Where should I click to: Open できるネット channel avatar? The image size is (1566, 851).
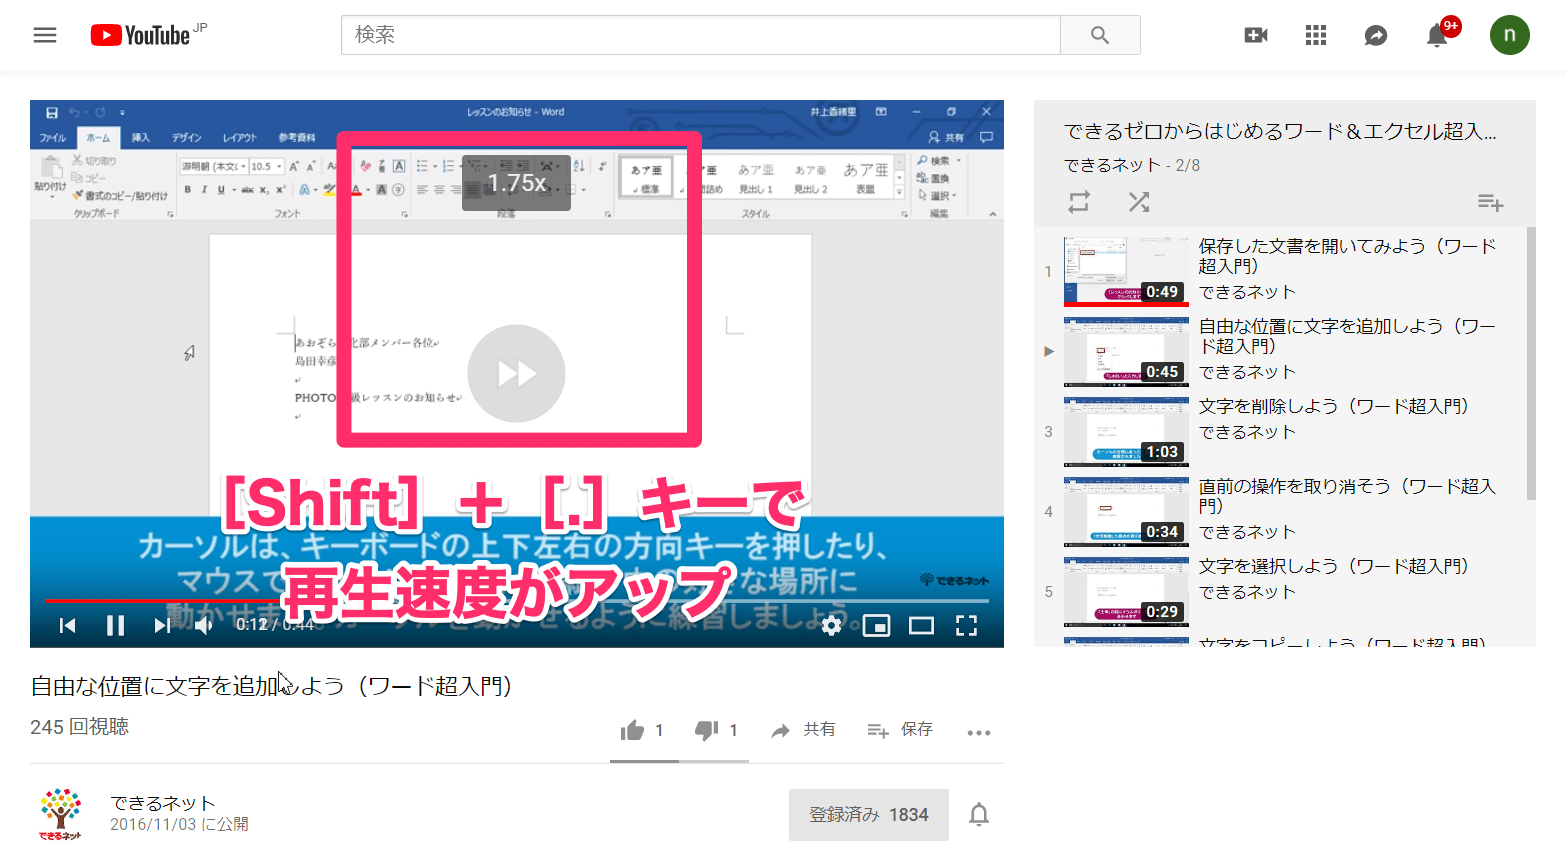click(61, 813)
